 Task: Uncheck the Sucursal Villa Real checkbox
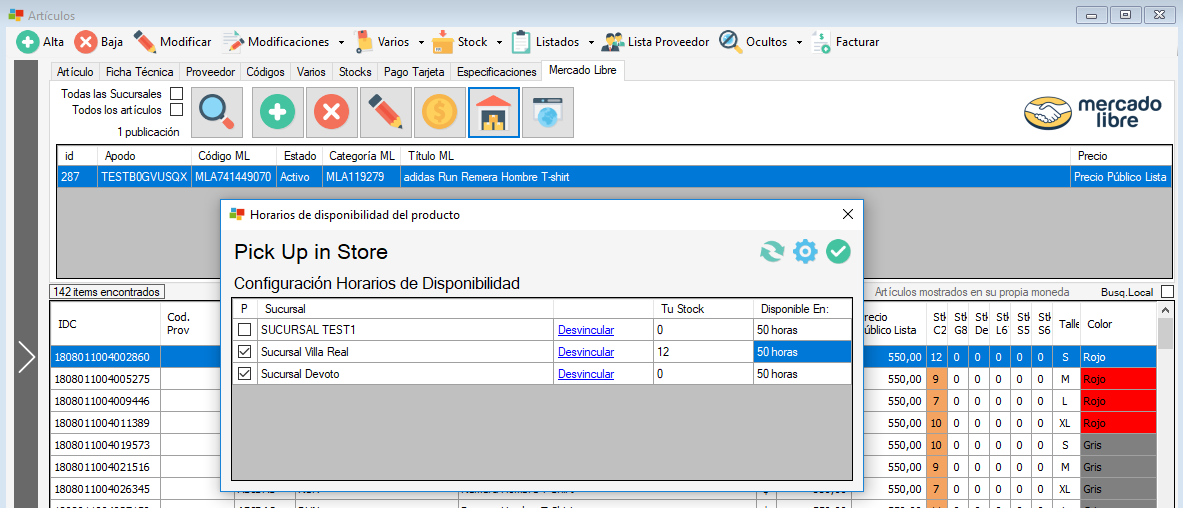[x=244, y=352]
